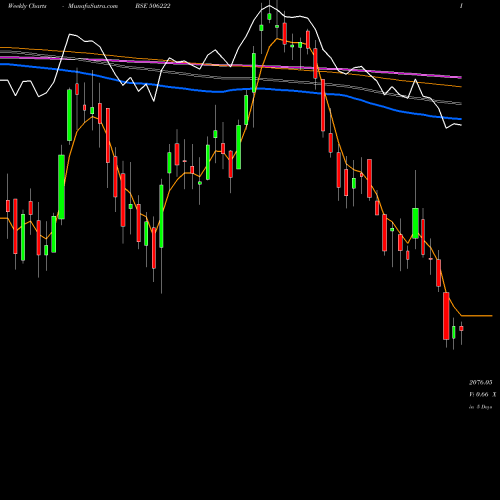Click the last large red candlestick near the chart bottom
Screen dimensions: 500x500
coord(446,316)
